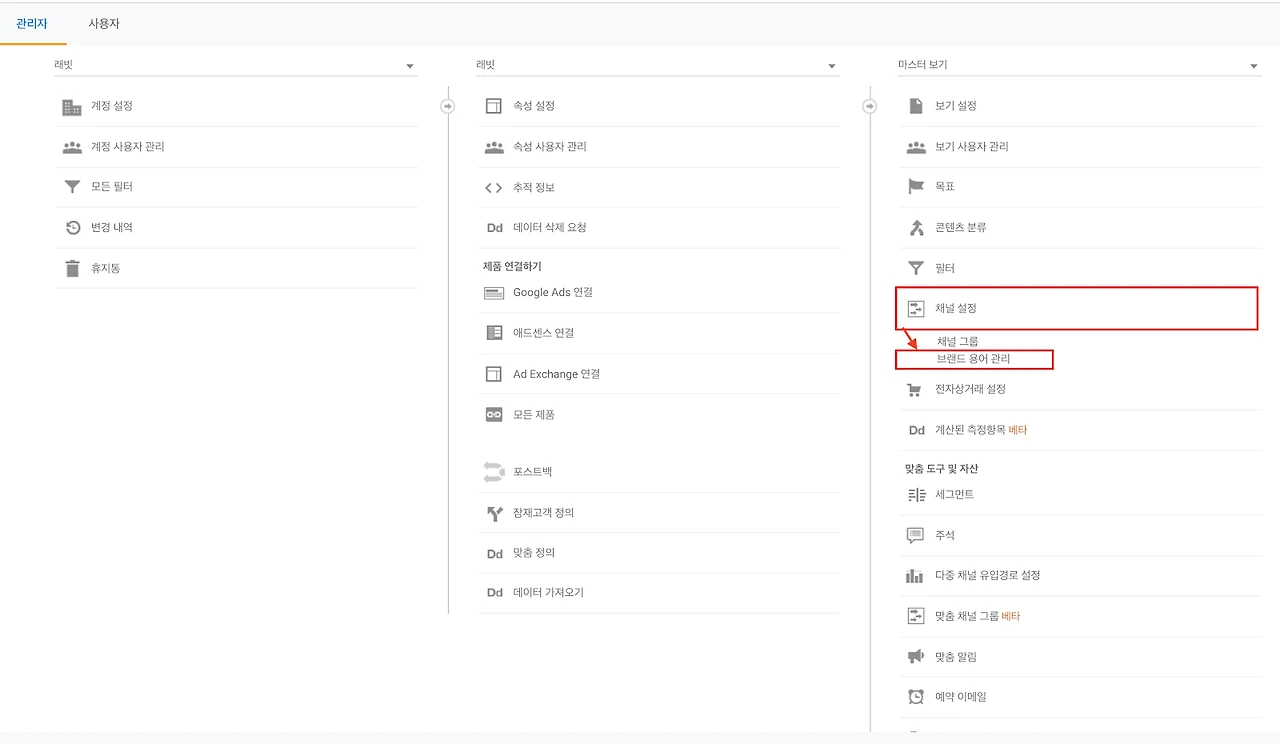Open the 맞춤 정의 link
Image resolution: width=1280 pixels, height=744 pixels.
click(534, 553)
